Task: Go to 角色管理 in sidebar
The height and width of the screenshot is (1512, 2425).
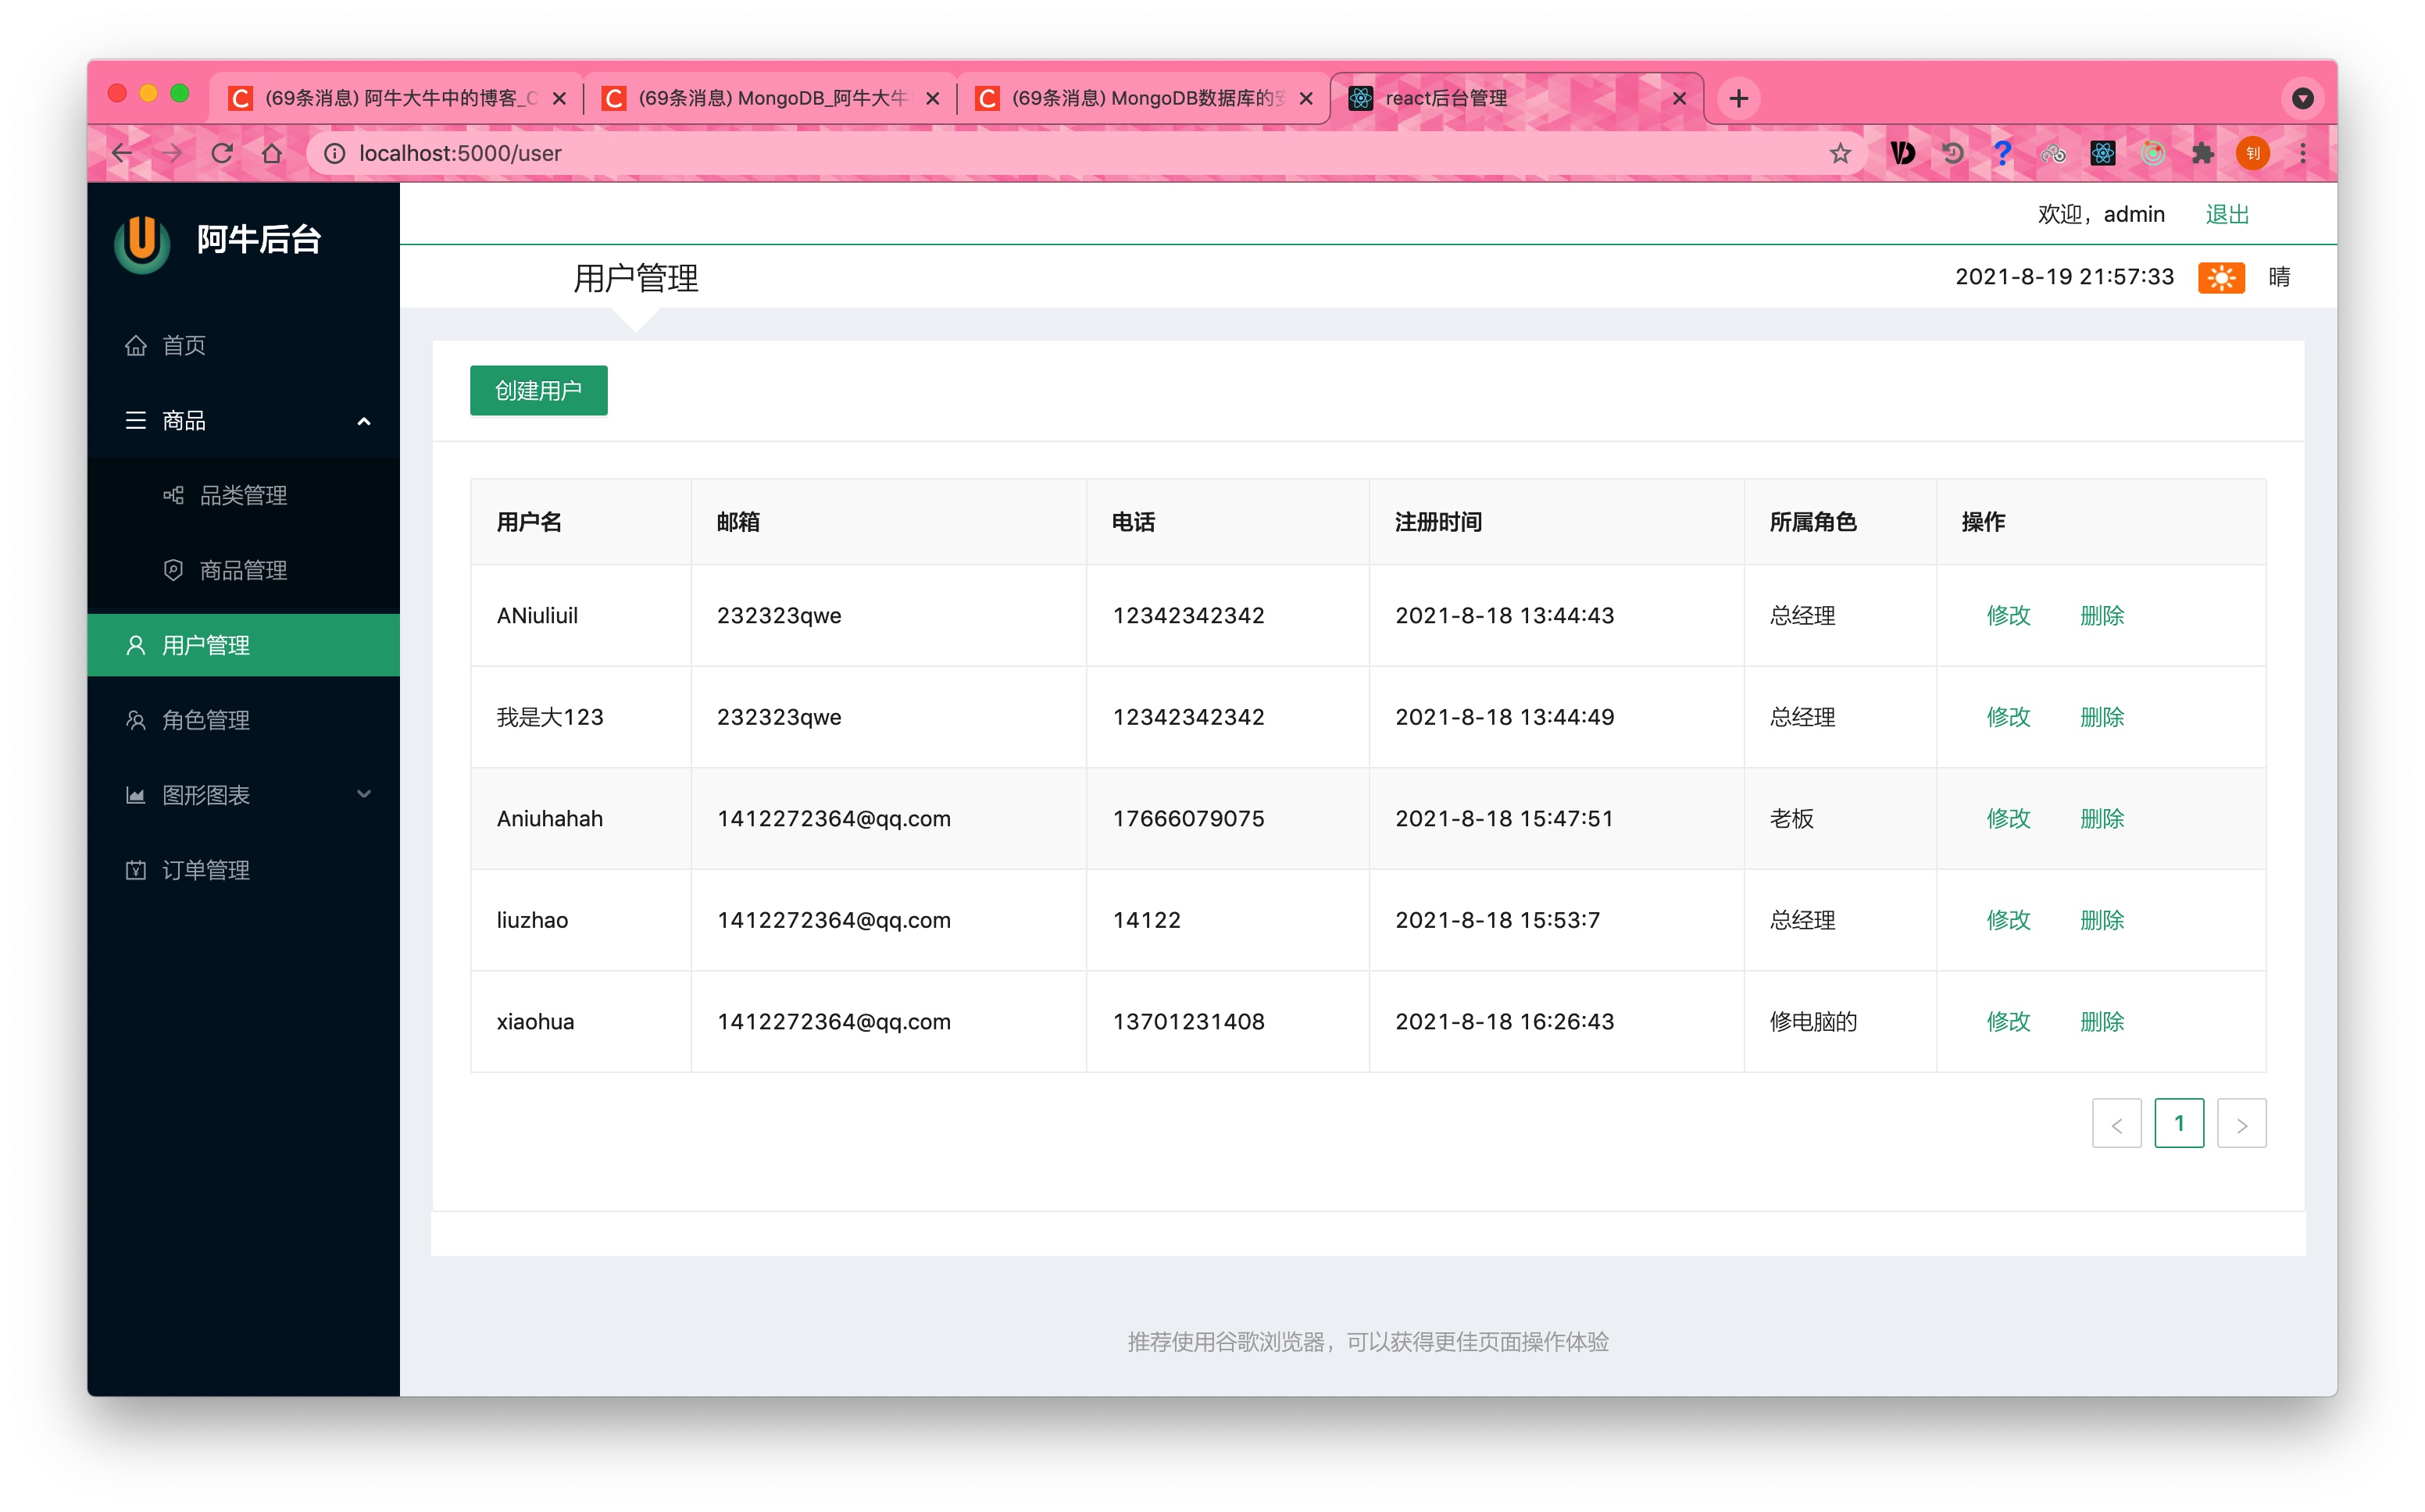Action: tap(206, 720)
